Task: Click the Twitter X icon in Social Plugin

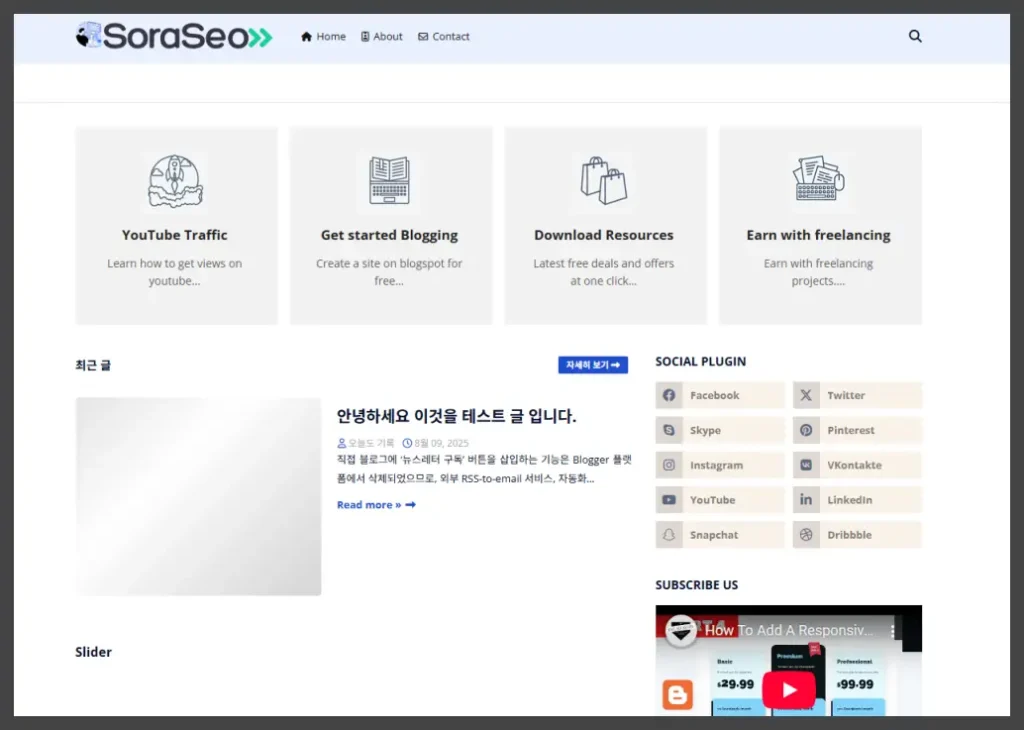Action: (x=806, y=395)
